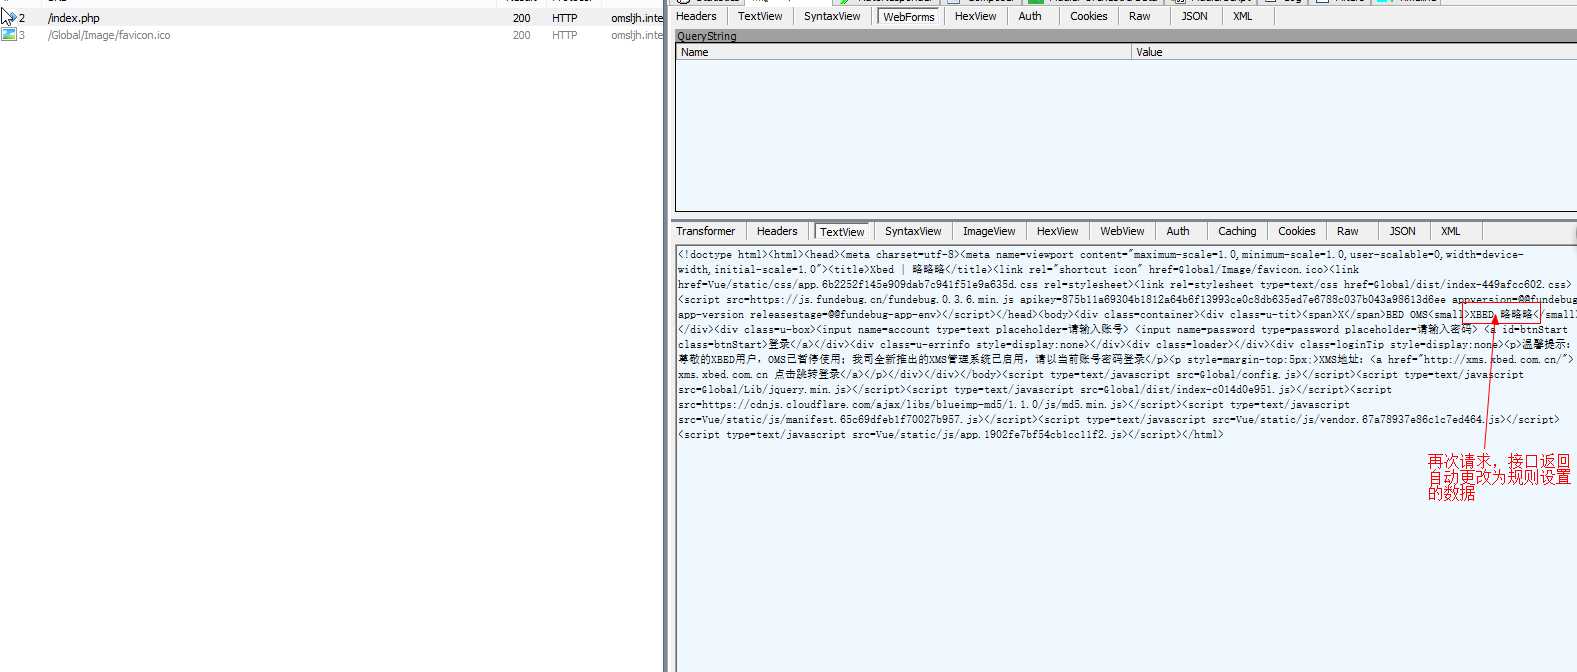
Task: Switch to the ImageView tab
Action: (989, 231)
